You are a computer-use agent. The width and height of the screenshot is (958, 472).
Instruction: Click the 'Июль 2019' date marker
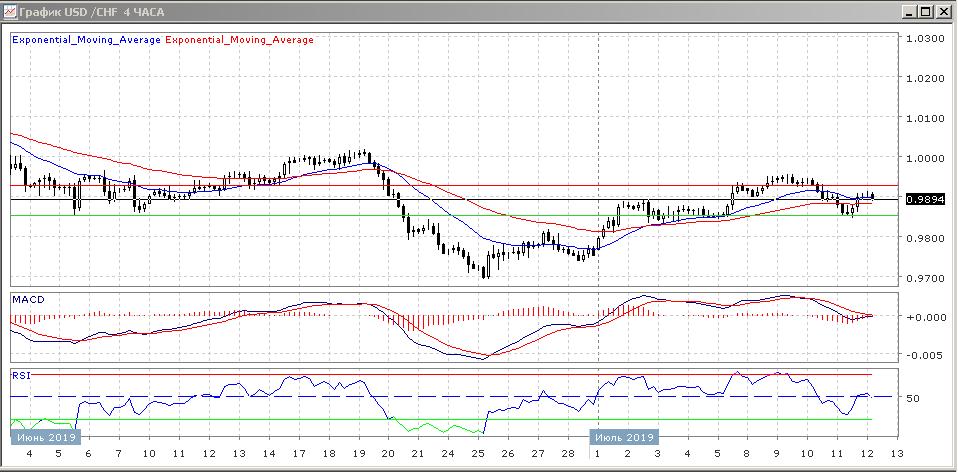[x=624, y=437]
